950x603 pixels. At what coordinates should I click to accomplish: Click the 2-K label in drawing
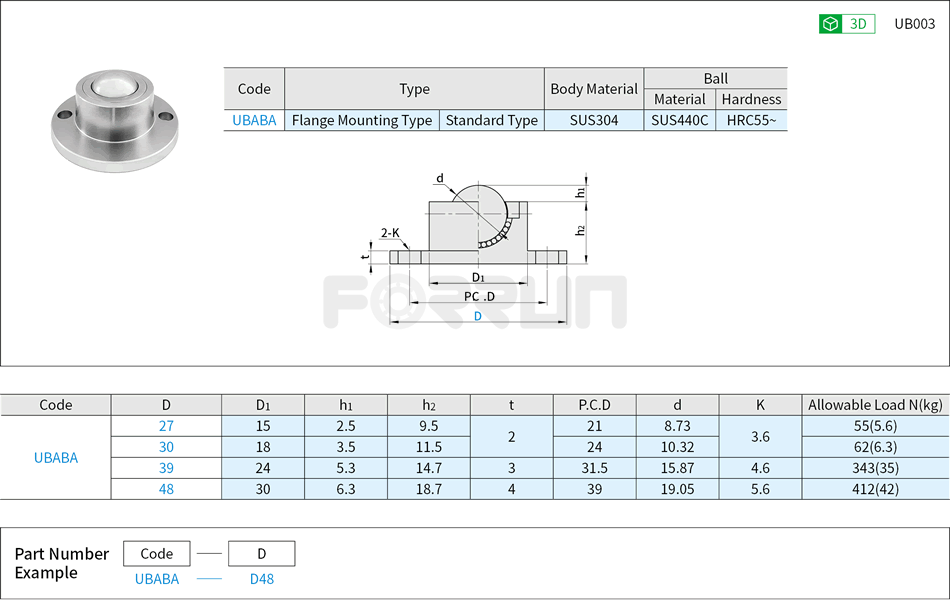[x=390, y=233]
